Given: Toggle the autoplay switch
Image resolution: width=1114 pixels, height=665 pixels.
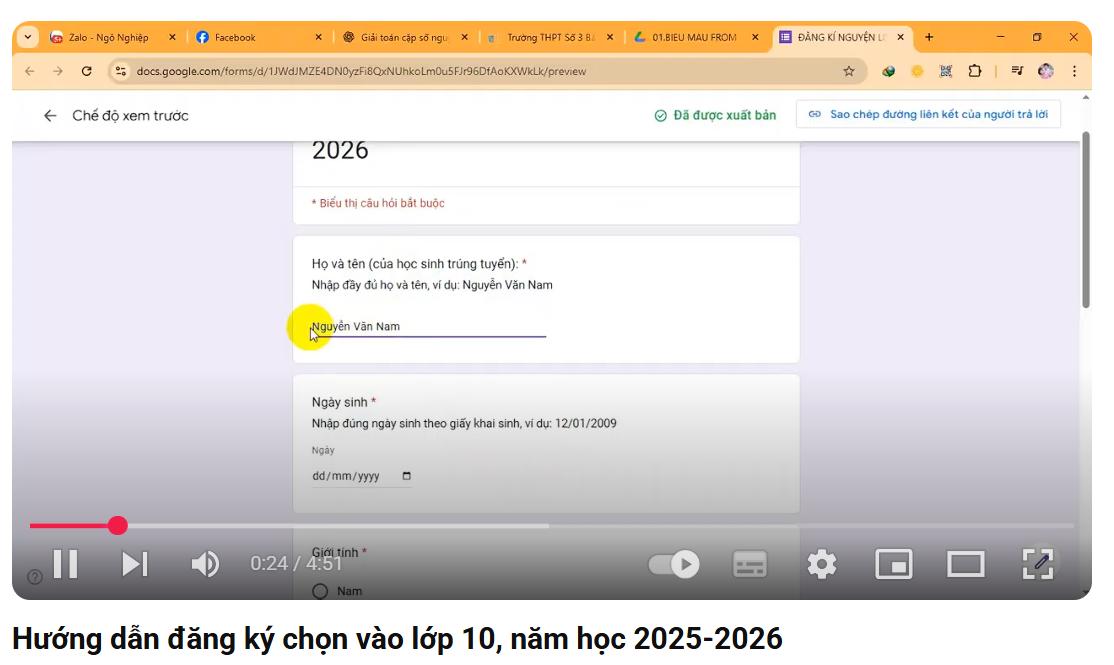Looking at the screenshot, I should tap(674, 564).
